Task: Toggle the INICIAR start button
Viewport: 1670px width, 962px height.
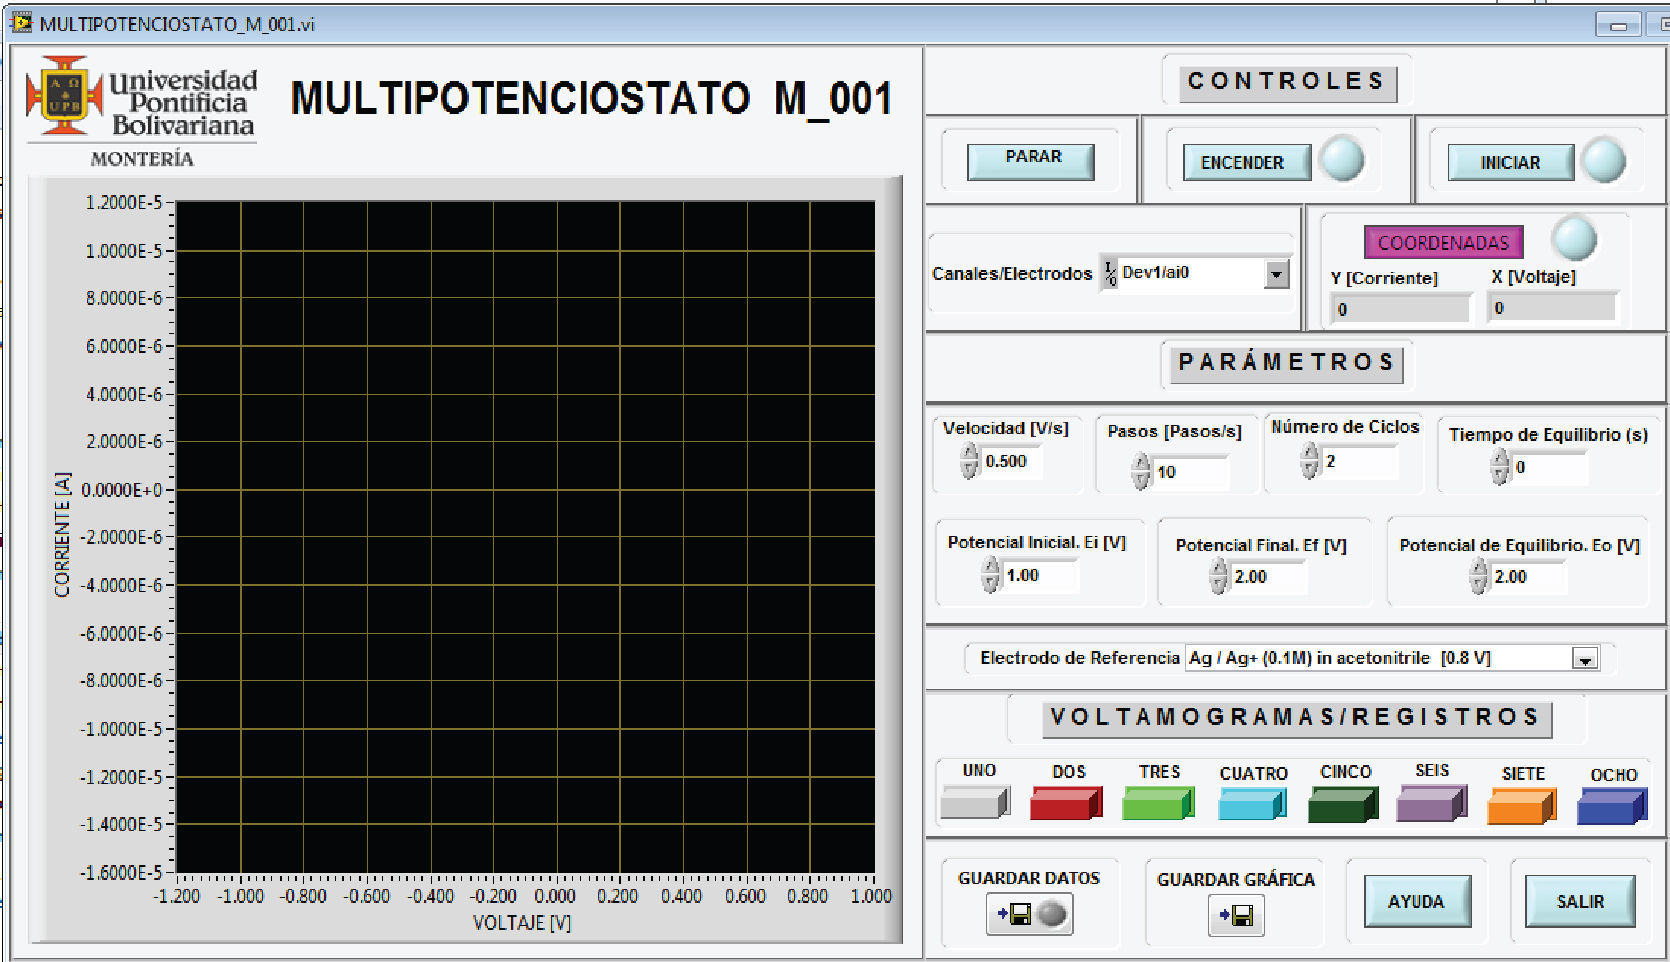Action: (1510, 162)
